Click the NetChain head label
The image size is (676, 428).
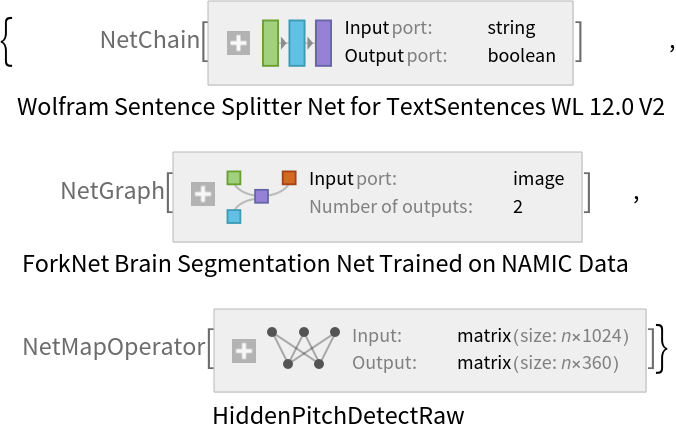click(149, 40)
